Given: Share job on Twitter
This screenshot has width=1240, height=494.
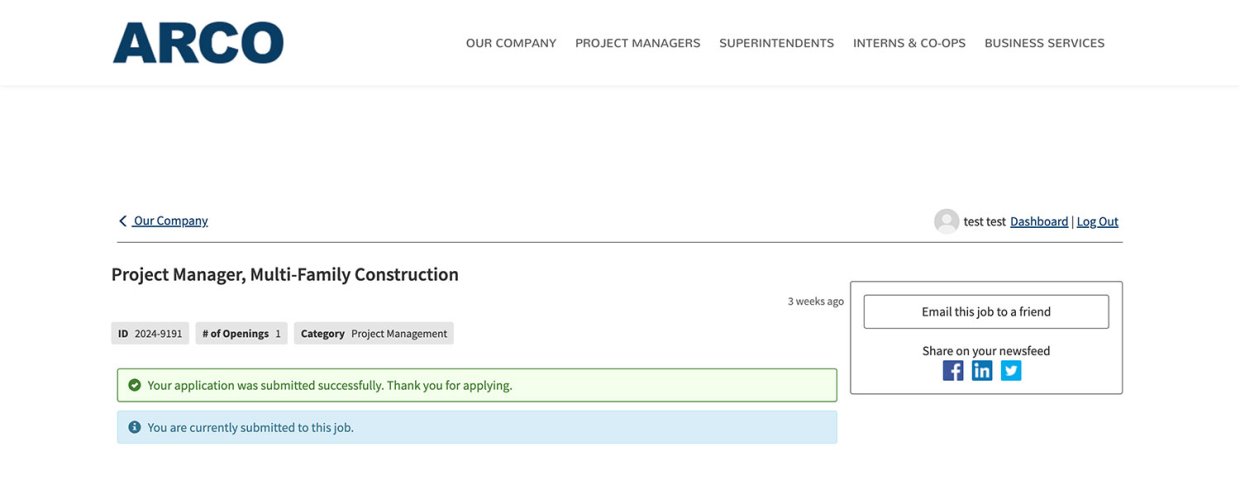Looking at the screenshot, I should point(1011,371).
